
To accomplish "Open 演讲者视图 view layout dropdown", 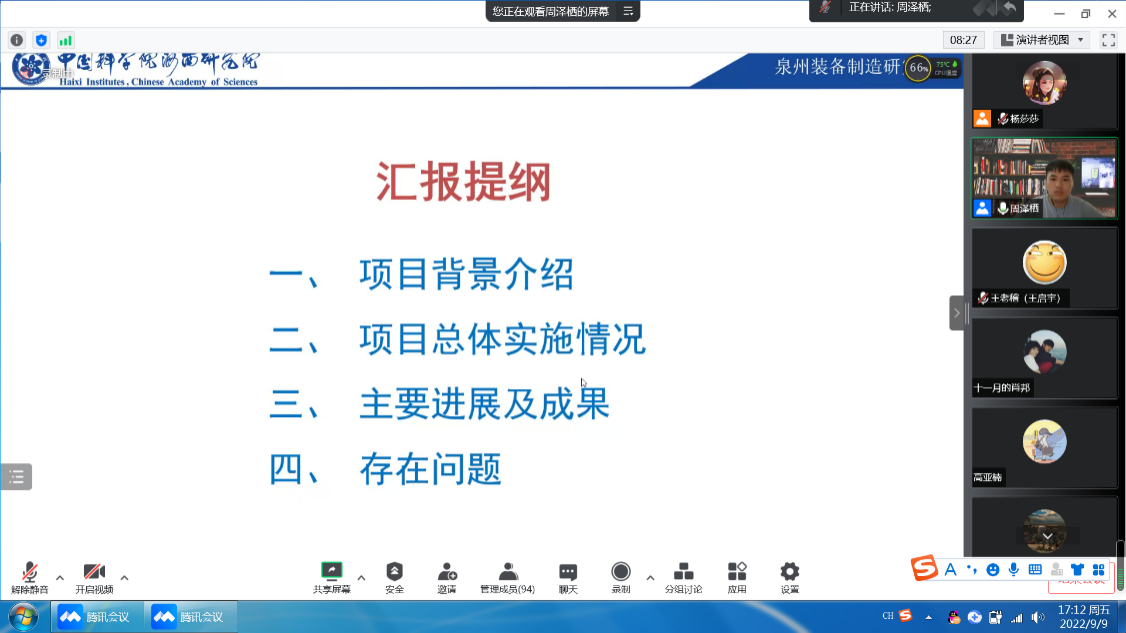I will coord(1041,40).
